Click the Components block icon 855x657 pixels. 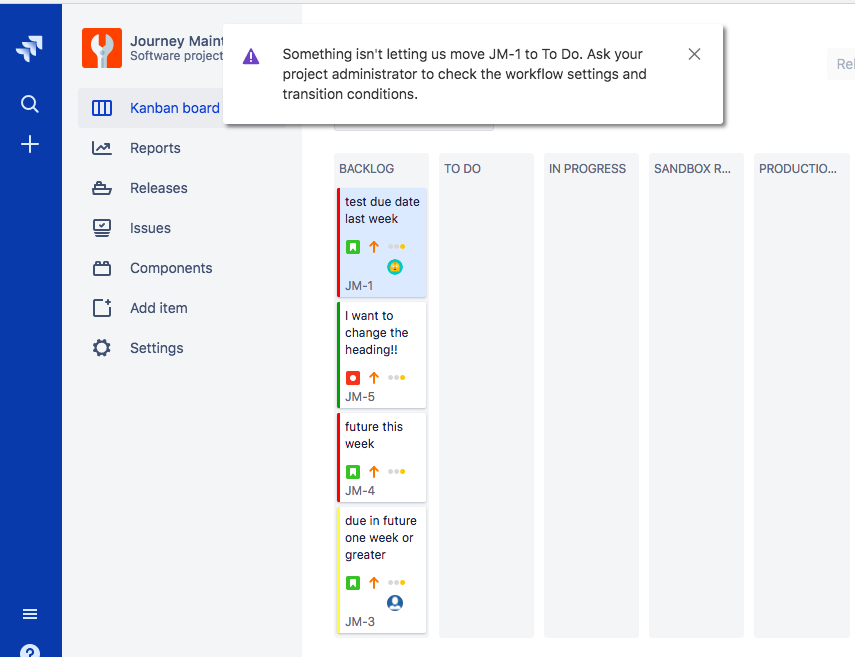(x=102, y=268)
